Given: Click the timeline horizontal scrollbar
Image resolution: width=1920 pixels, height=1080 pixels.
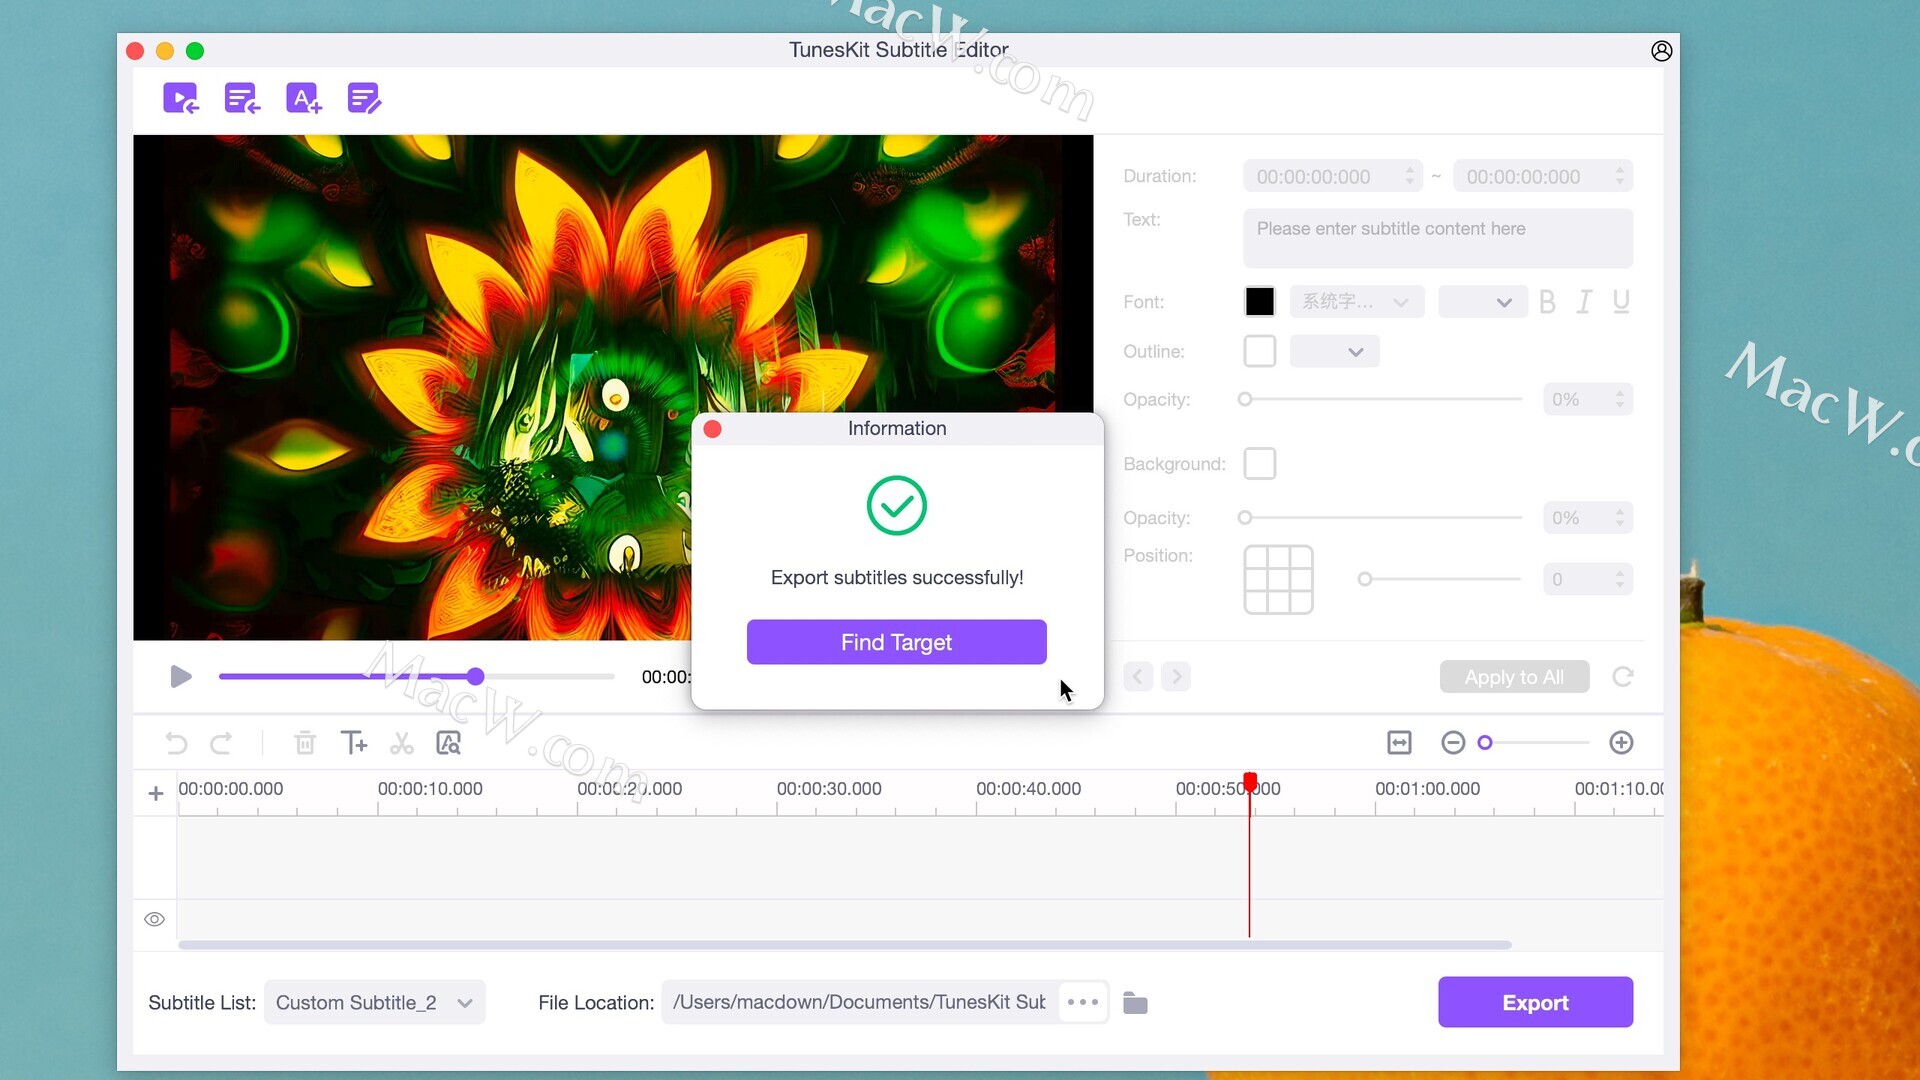Looking at the screenshot, I should [844, 945].
